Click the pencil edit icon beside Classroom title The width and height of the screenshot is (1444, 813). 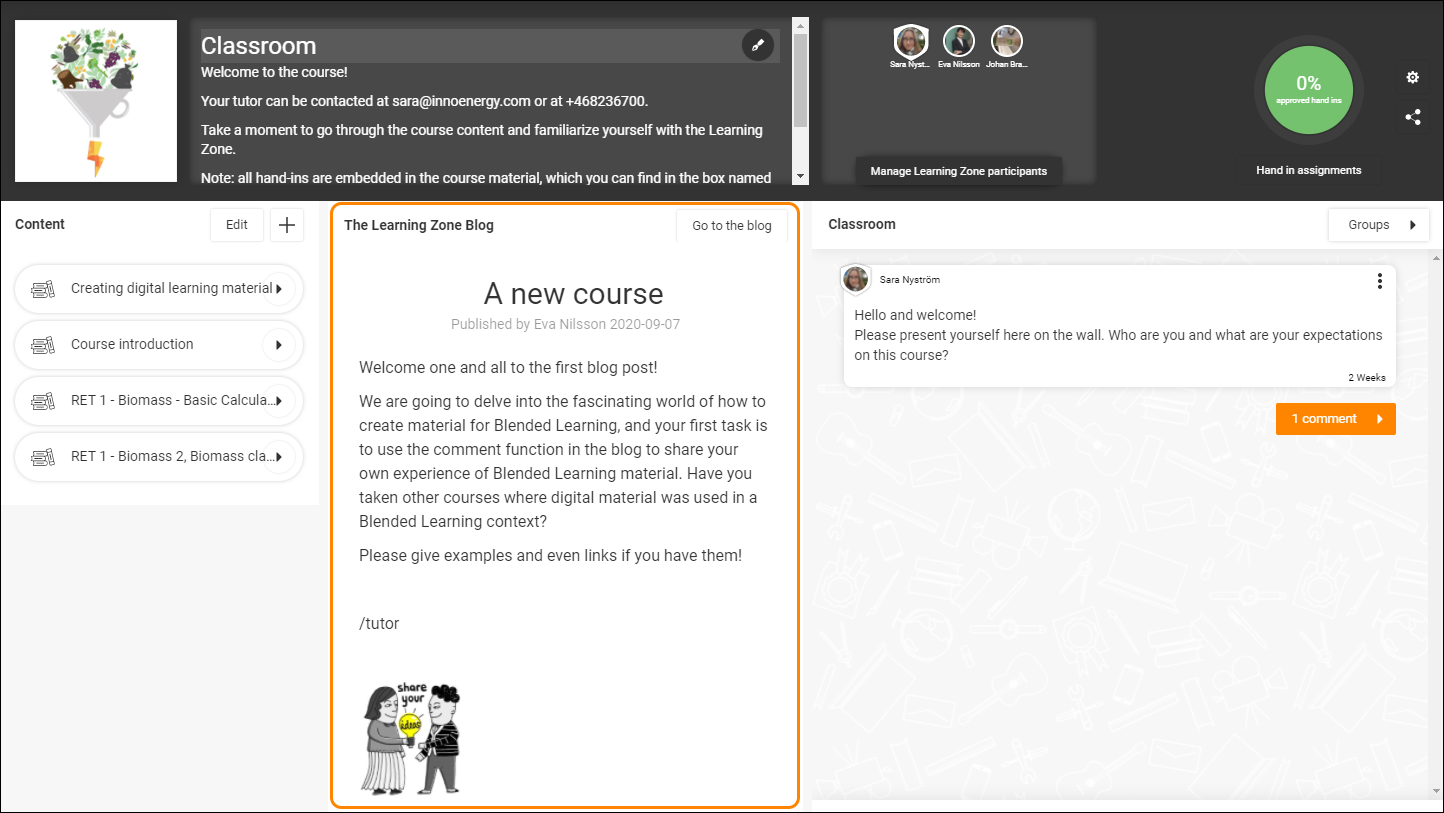tap(758, 45)
